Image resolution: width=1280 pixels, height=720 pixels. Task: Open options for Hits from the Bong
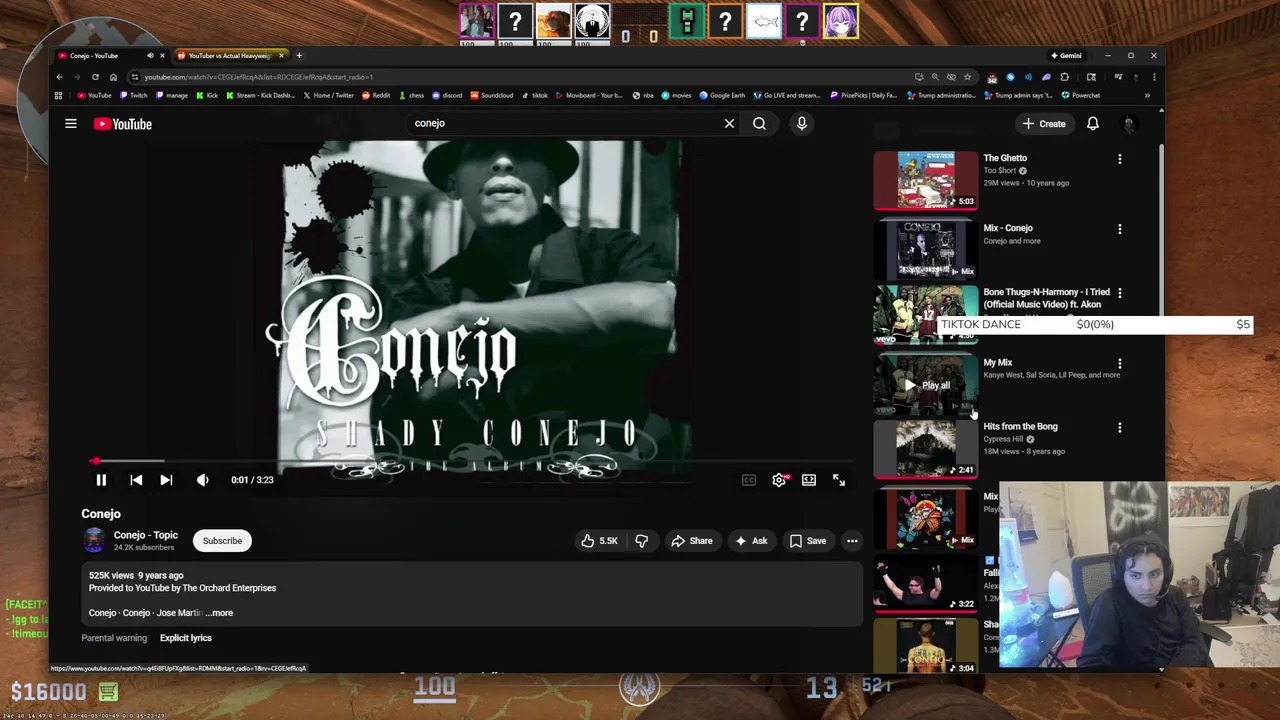click(x=1120, y=428)
